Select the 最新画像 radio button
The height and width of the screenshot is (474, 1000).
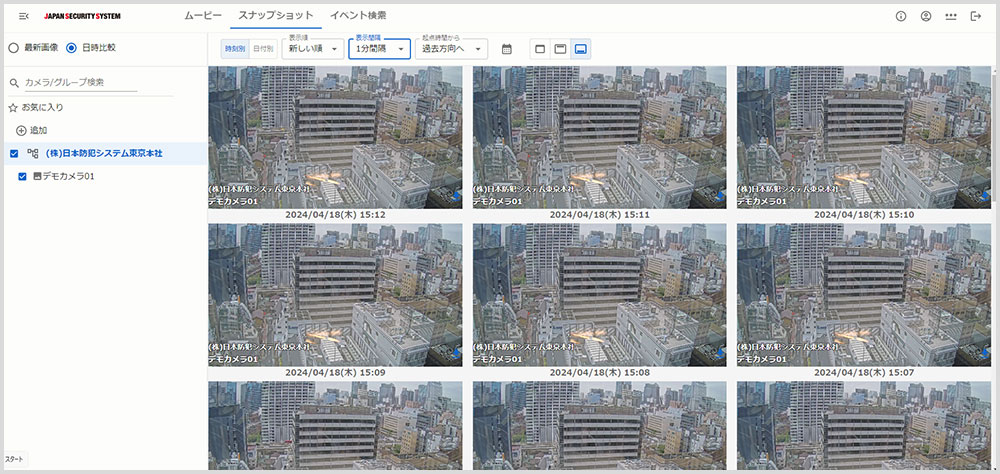click(x=13, y=48)
